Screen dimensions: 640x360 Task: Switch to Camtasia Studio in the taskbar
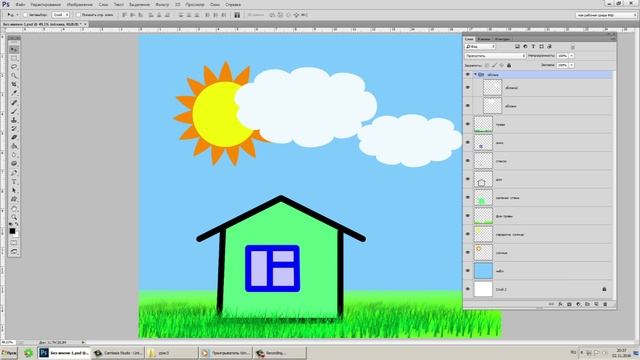[x=117, y=353]
